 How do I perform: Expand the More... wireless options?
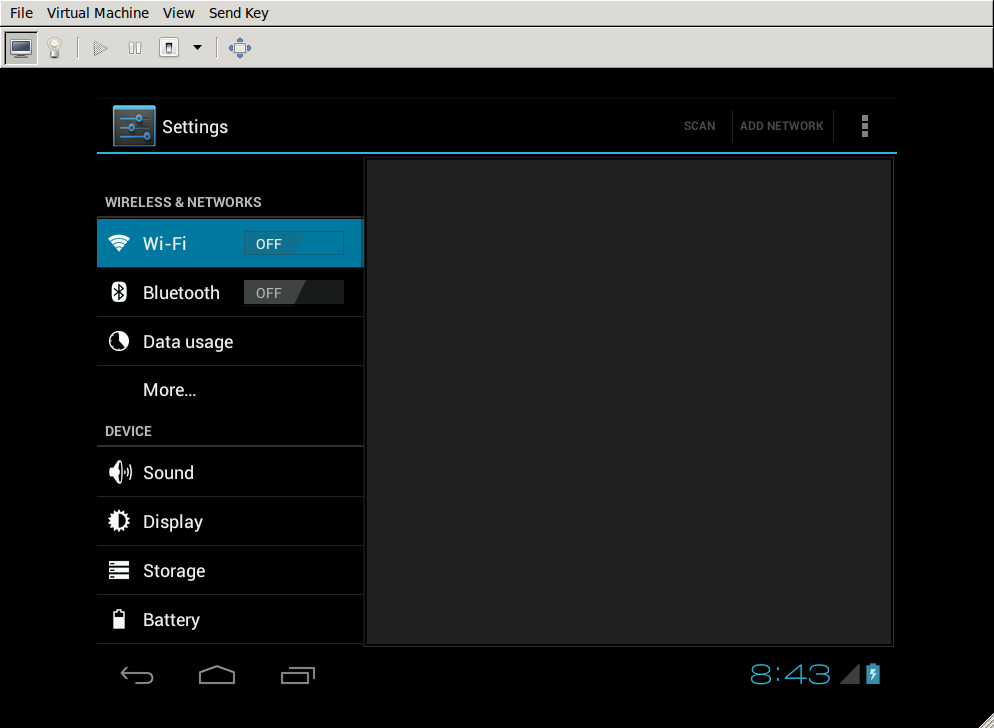tap(169, 389)
